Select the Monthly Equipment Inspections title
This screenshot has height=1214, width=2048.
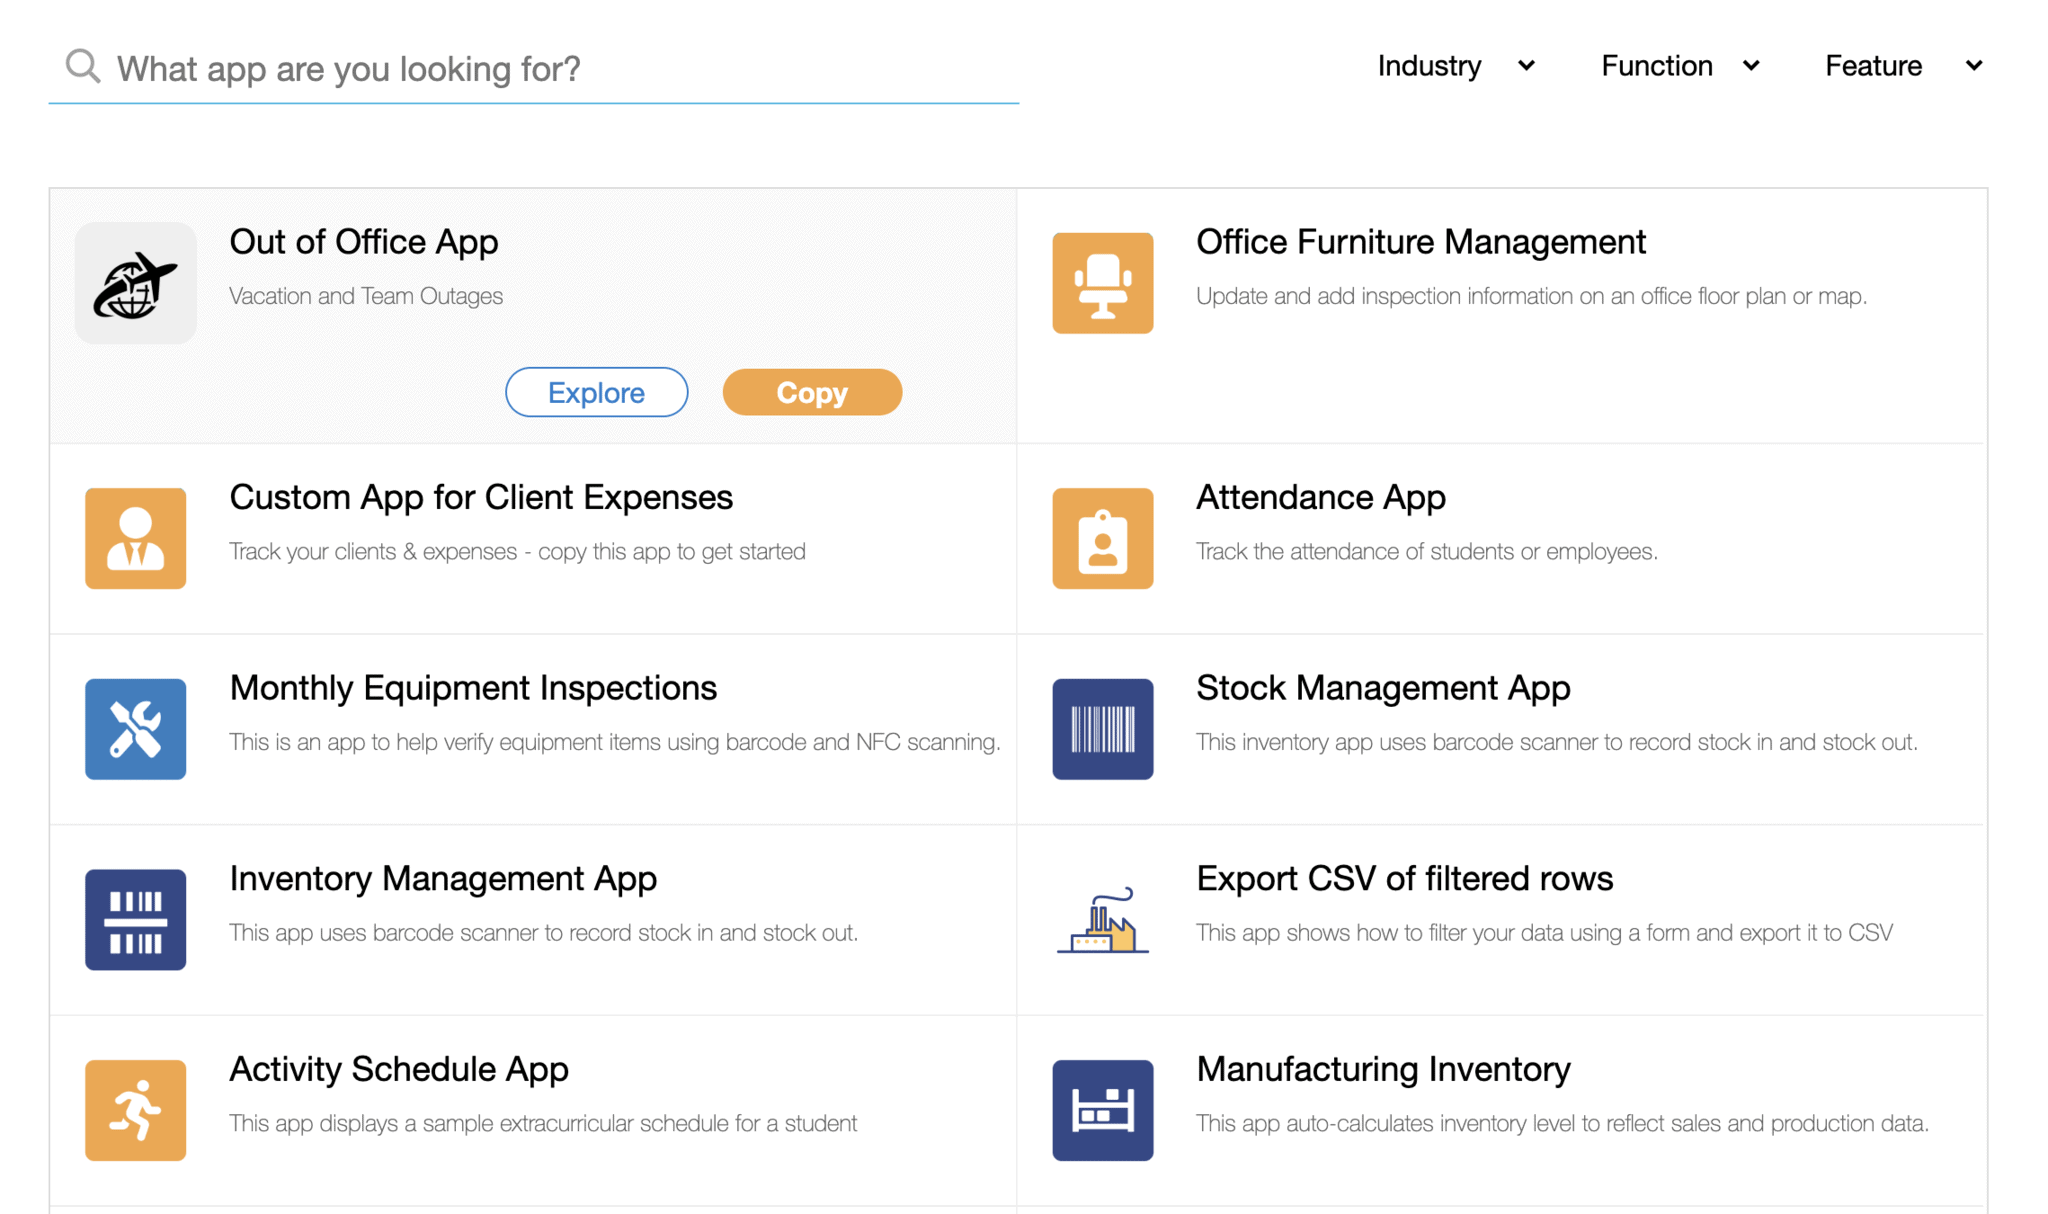click(x=473, y=688)
